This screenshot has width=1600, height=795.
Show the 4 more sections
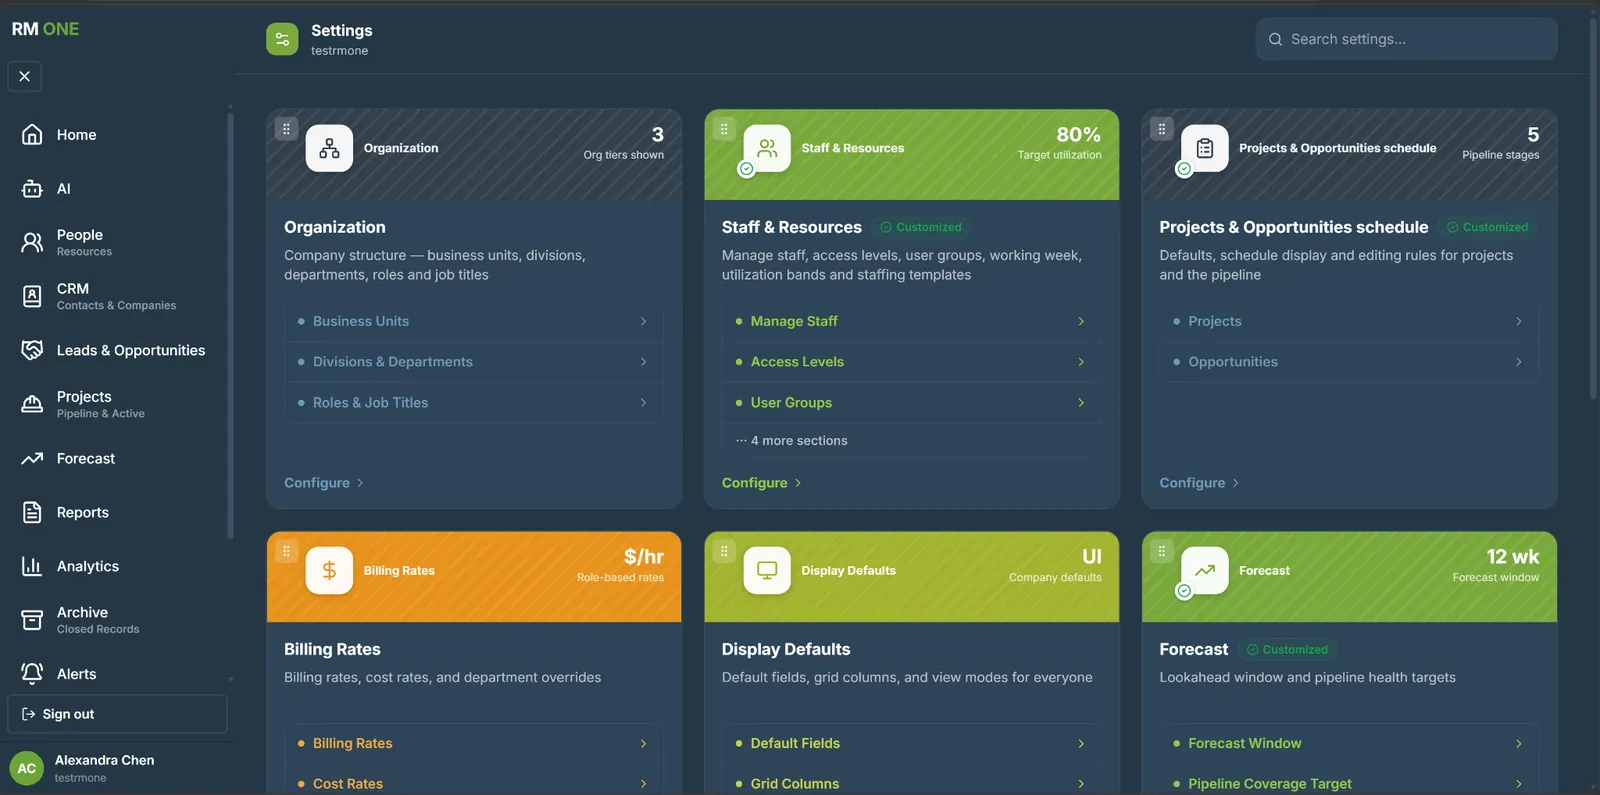792,440
